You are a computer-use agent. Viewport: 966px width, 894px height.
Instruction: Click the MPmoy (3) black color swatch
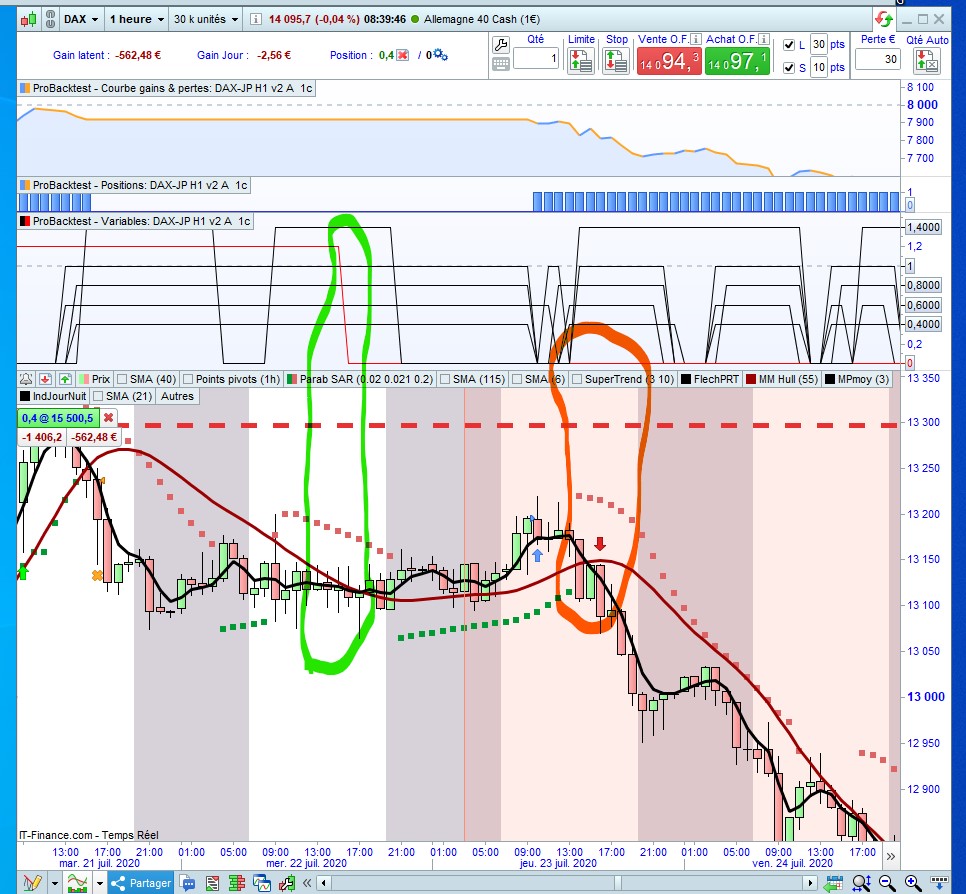point(830,379)
